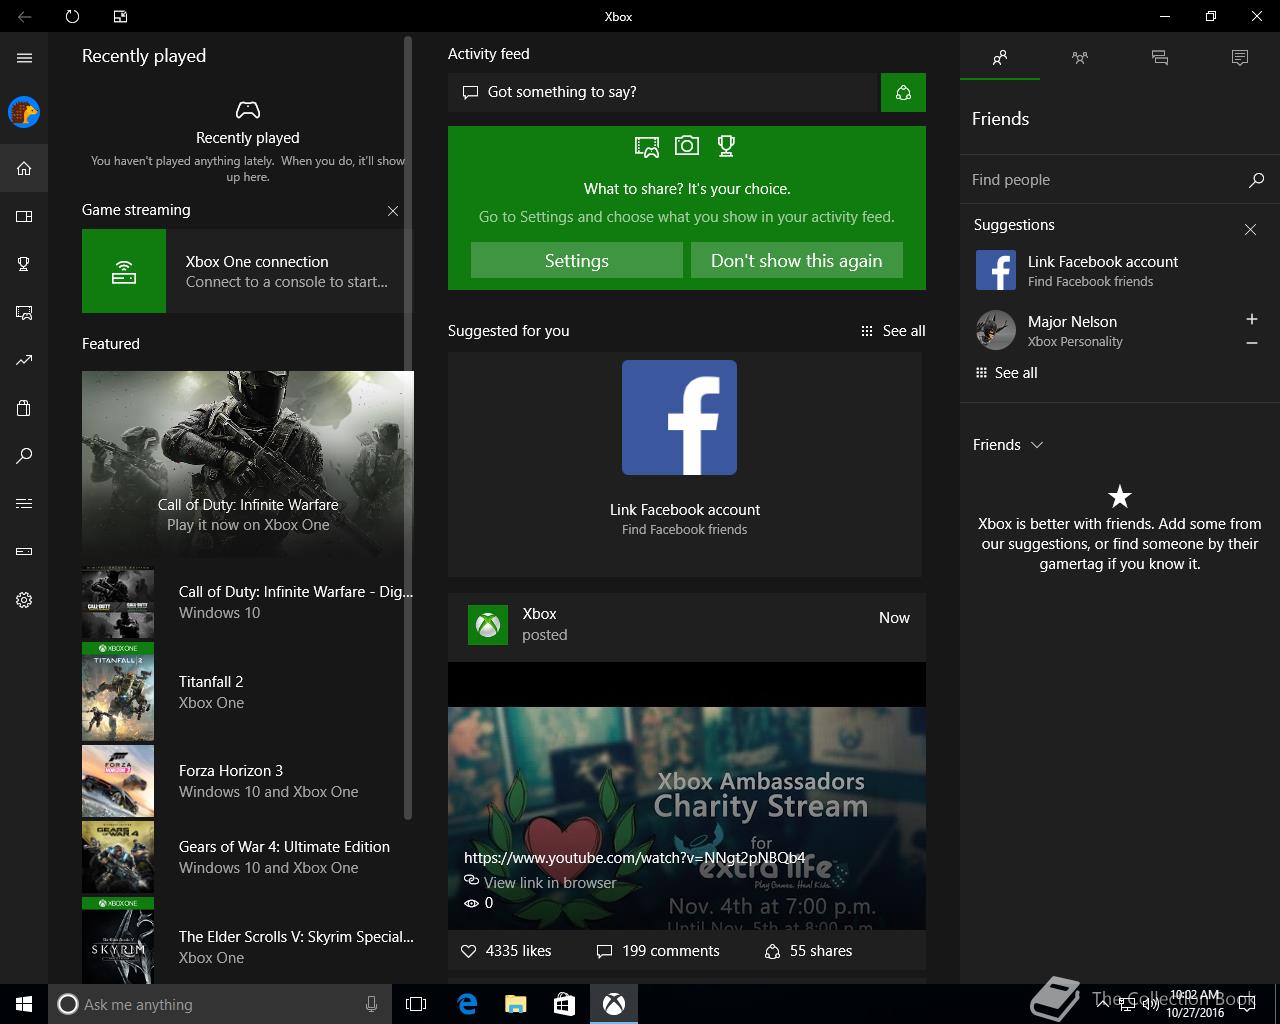Switch to the Friends tab
1280x1024 pixels.
point(1000,58)
